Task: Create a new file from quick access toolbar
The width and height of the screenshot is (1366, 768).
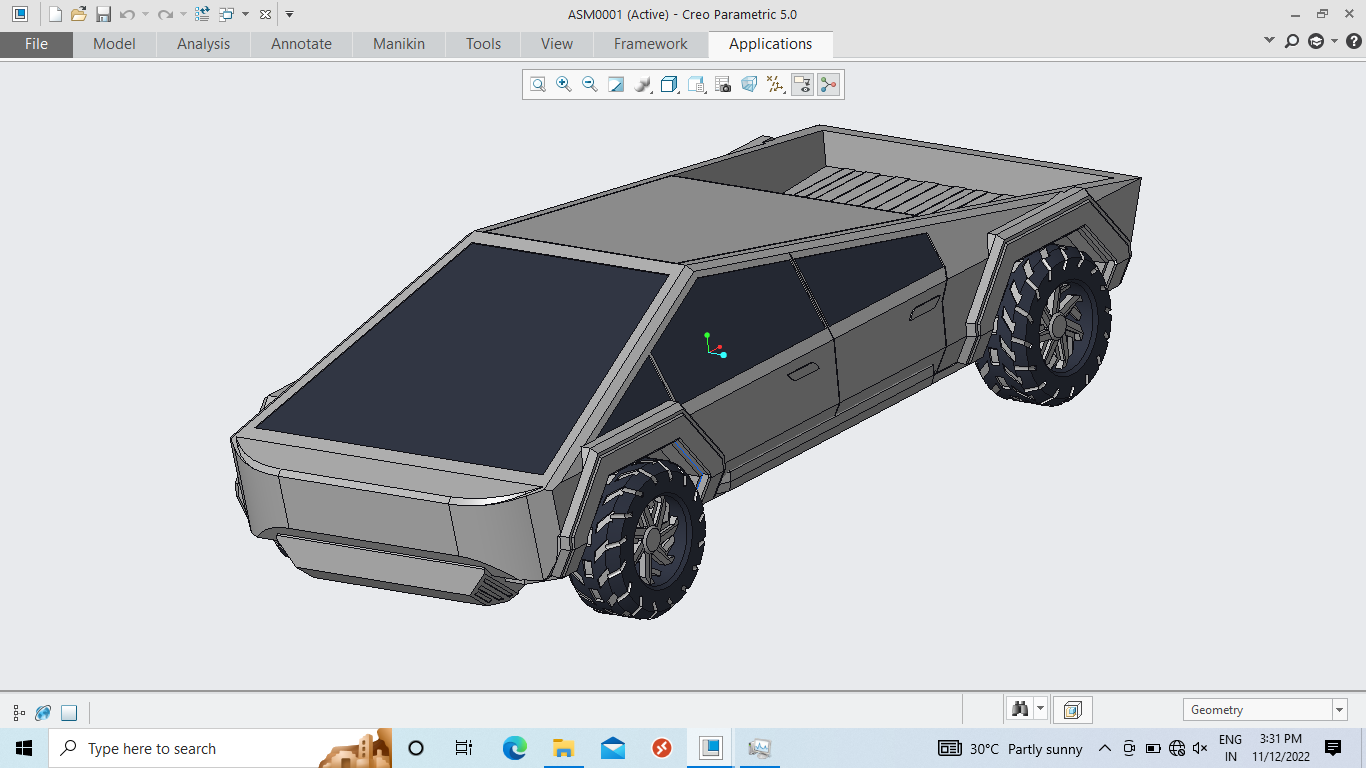Action: click(55, 14)
